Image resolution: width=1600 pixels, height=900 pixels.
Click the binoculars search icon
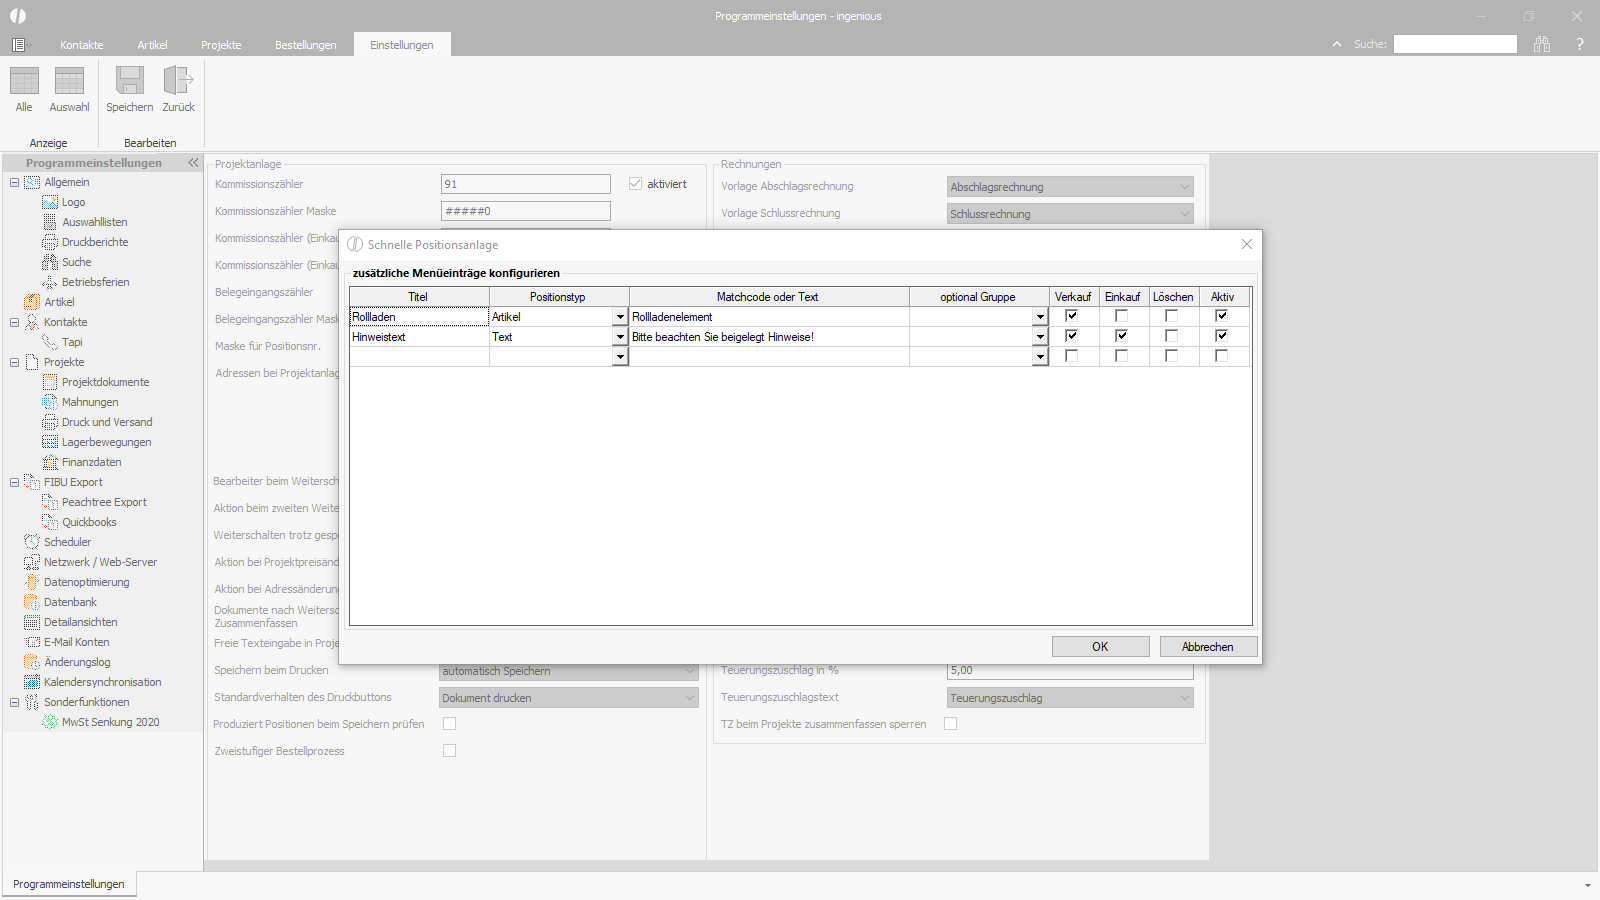pos(1542,44)
